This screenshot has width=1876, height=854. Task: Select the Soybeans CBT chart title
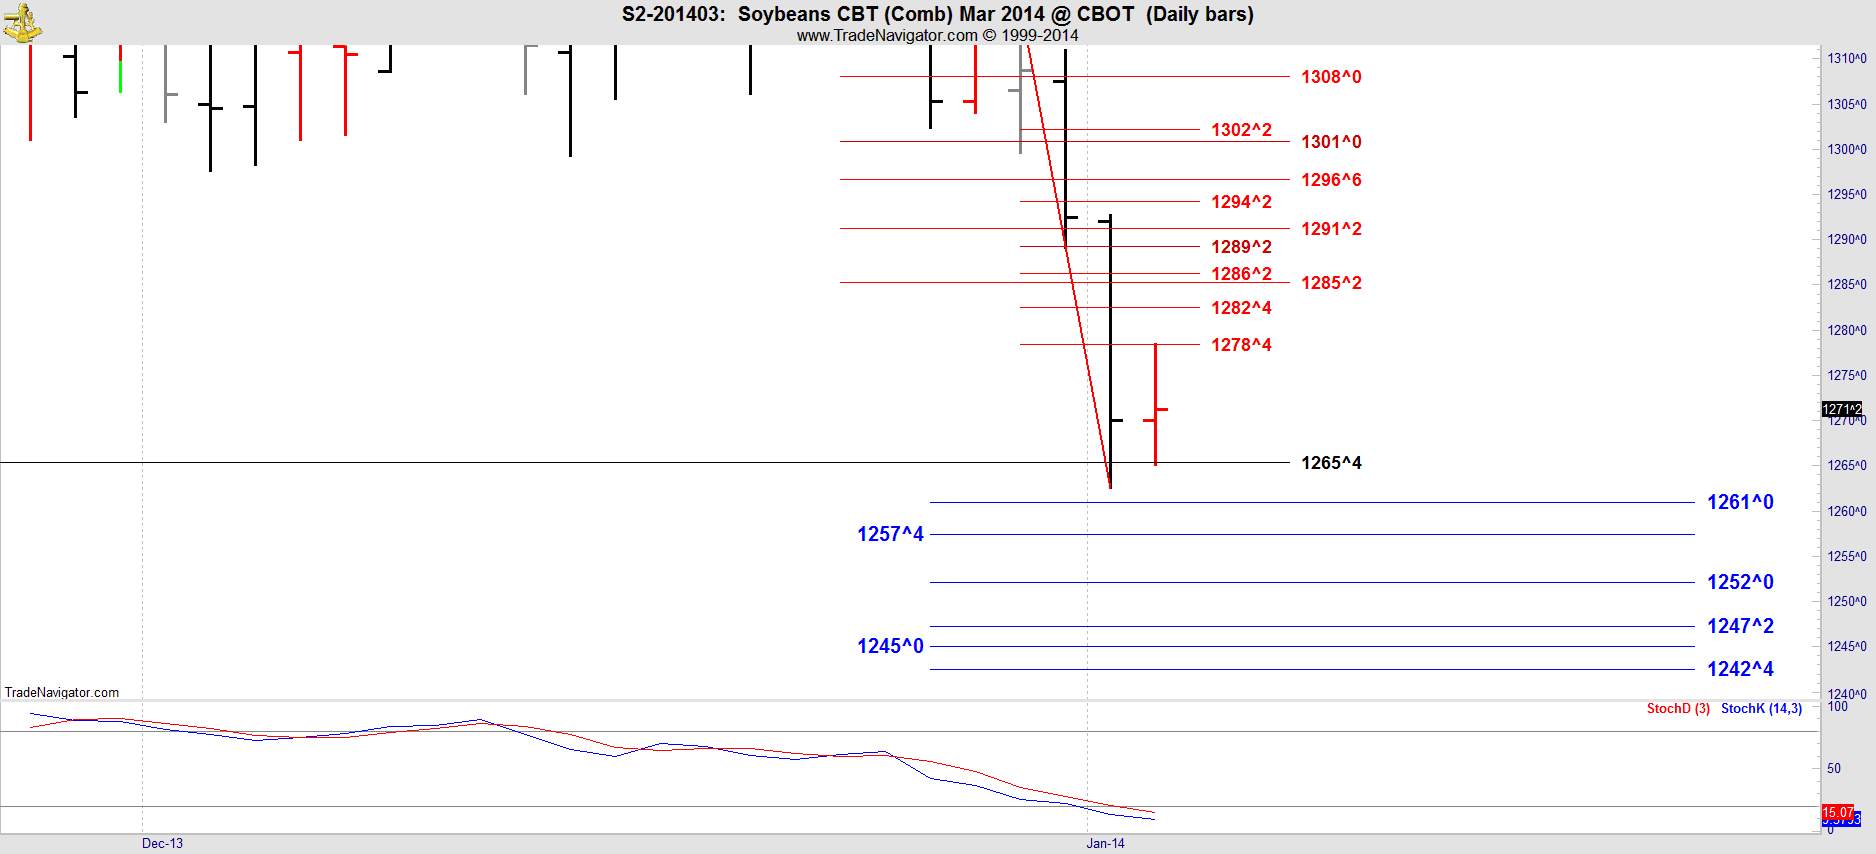pos(937,14)
